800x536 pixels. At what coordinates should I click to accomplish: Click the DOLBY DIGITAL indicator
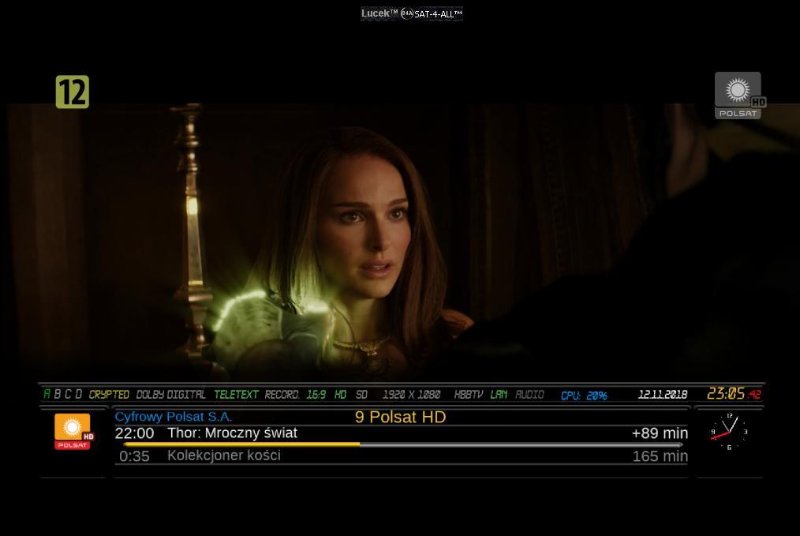171,394
